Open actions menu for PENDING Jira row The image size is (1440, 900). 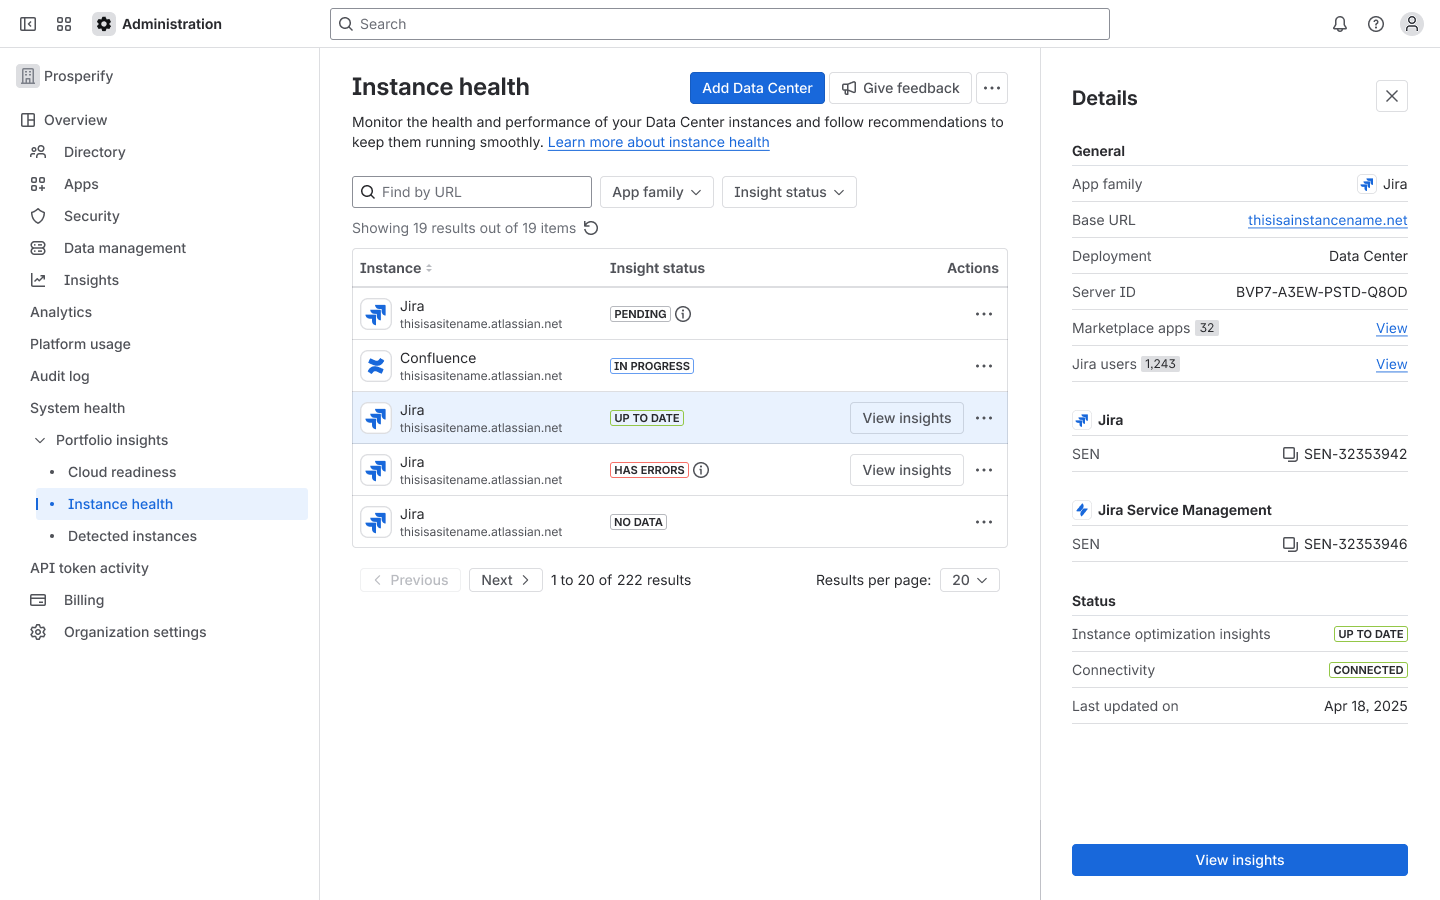tap(984, 314)
